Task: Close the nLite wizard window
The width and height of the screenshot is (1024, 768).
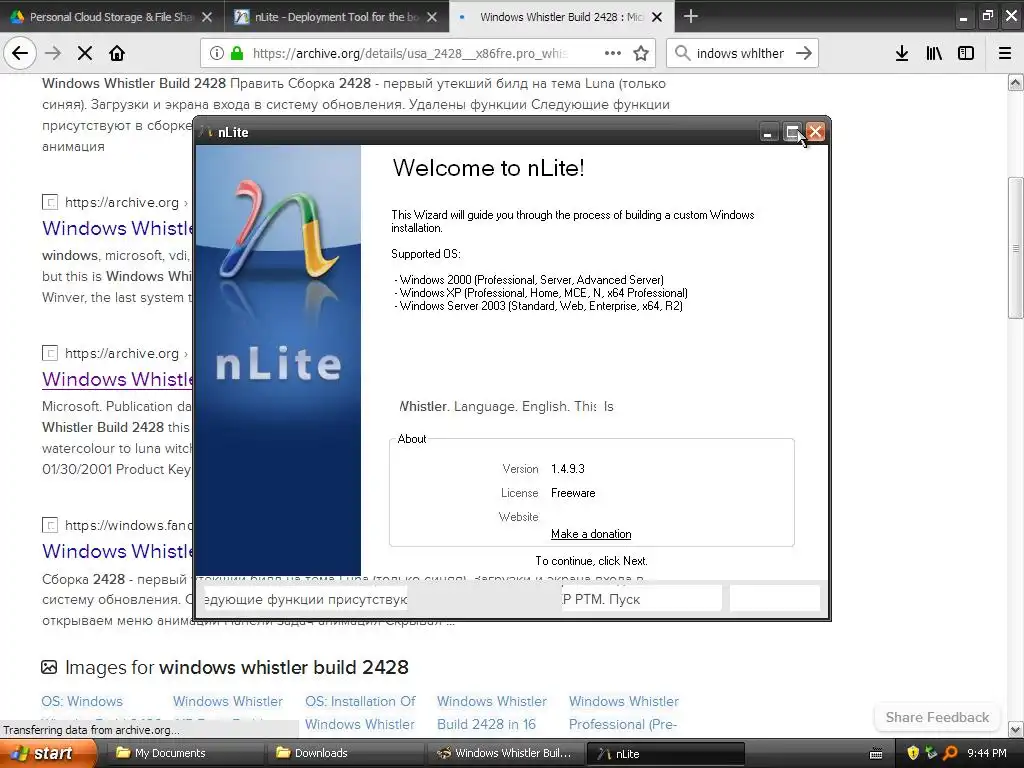Action: [x=815, y=133]
